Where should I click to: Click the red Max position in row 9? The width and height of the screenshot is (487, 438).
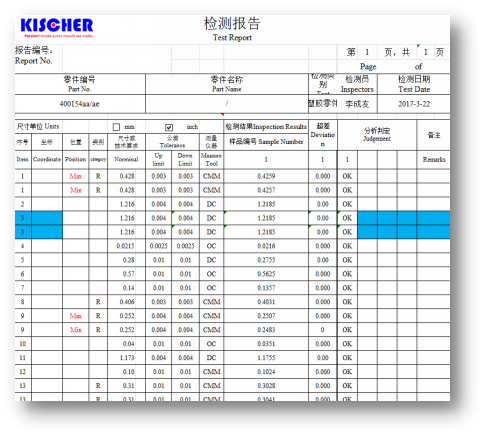click(x=76, y=316)
